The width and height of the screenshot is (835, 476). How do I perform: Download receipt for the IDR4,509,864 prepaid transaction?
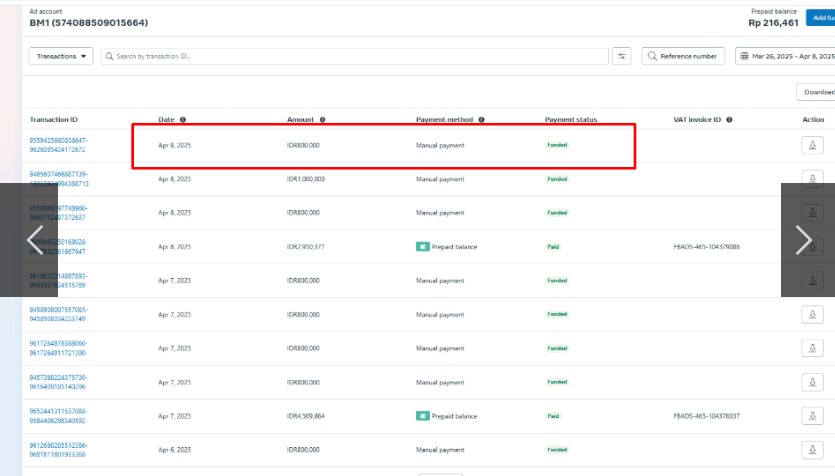[813, 416]
